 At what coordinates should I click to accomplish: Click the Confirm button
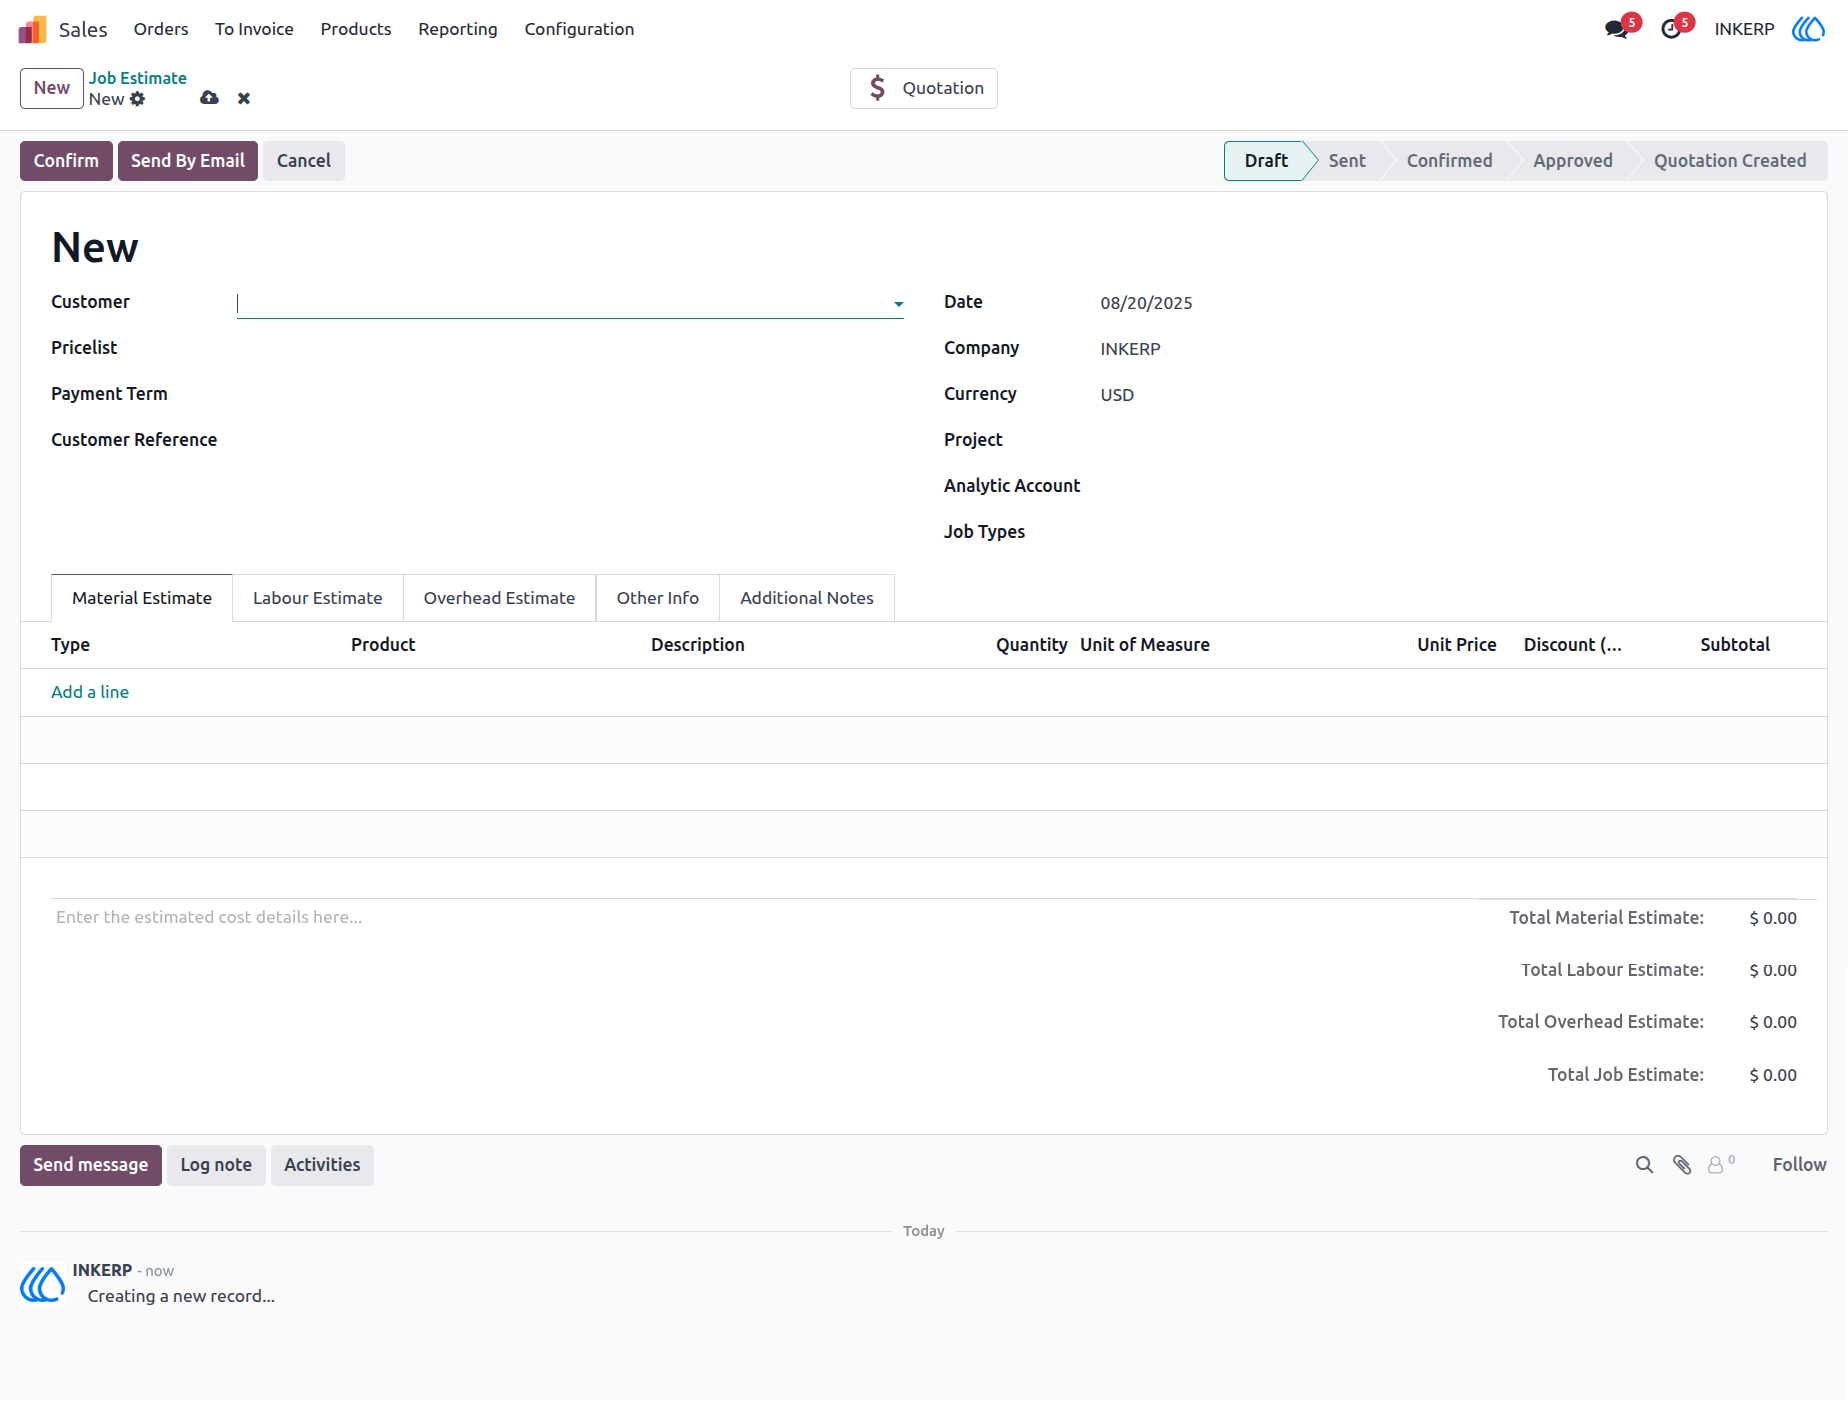click(66, 161)
